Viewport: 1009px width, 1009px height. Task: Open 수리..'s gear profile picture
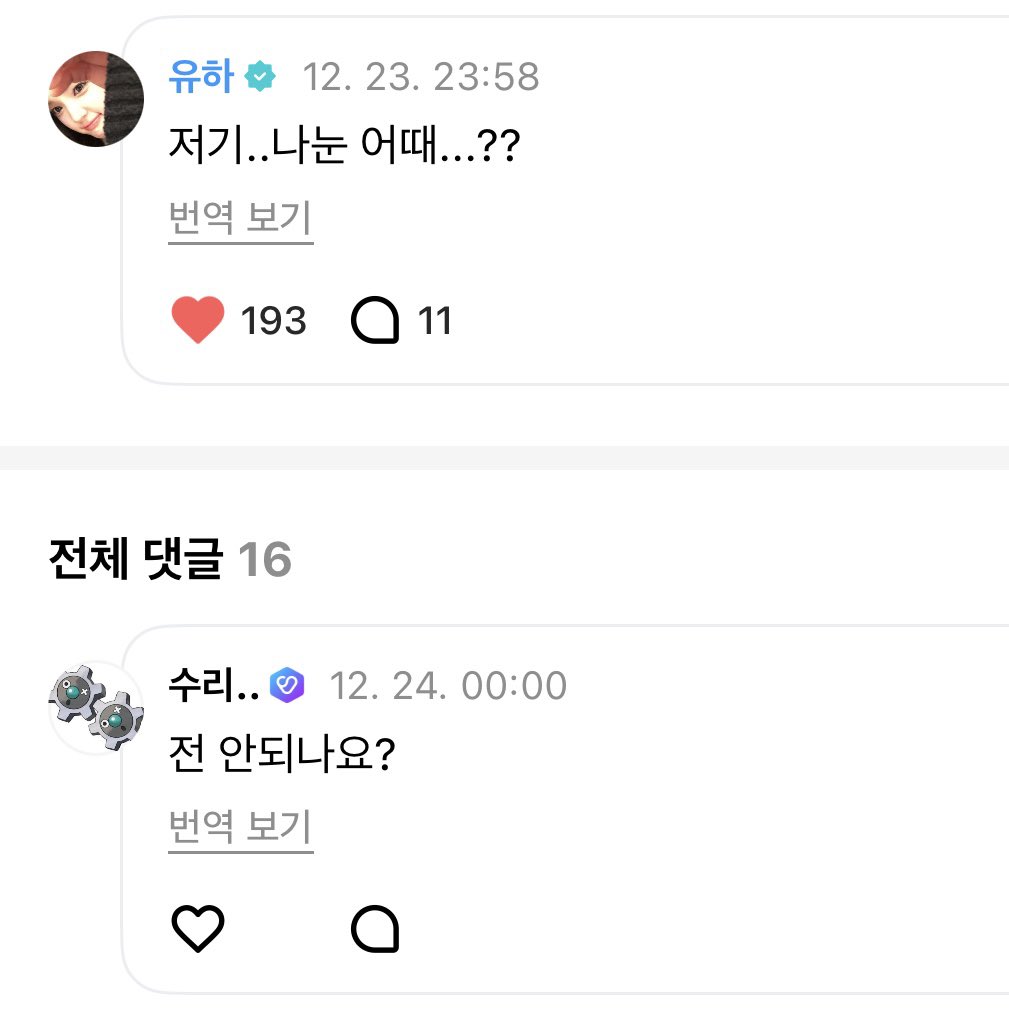pos(96,707)
